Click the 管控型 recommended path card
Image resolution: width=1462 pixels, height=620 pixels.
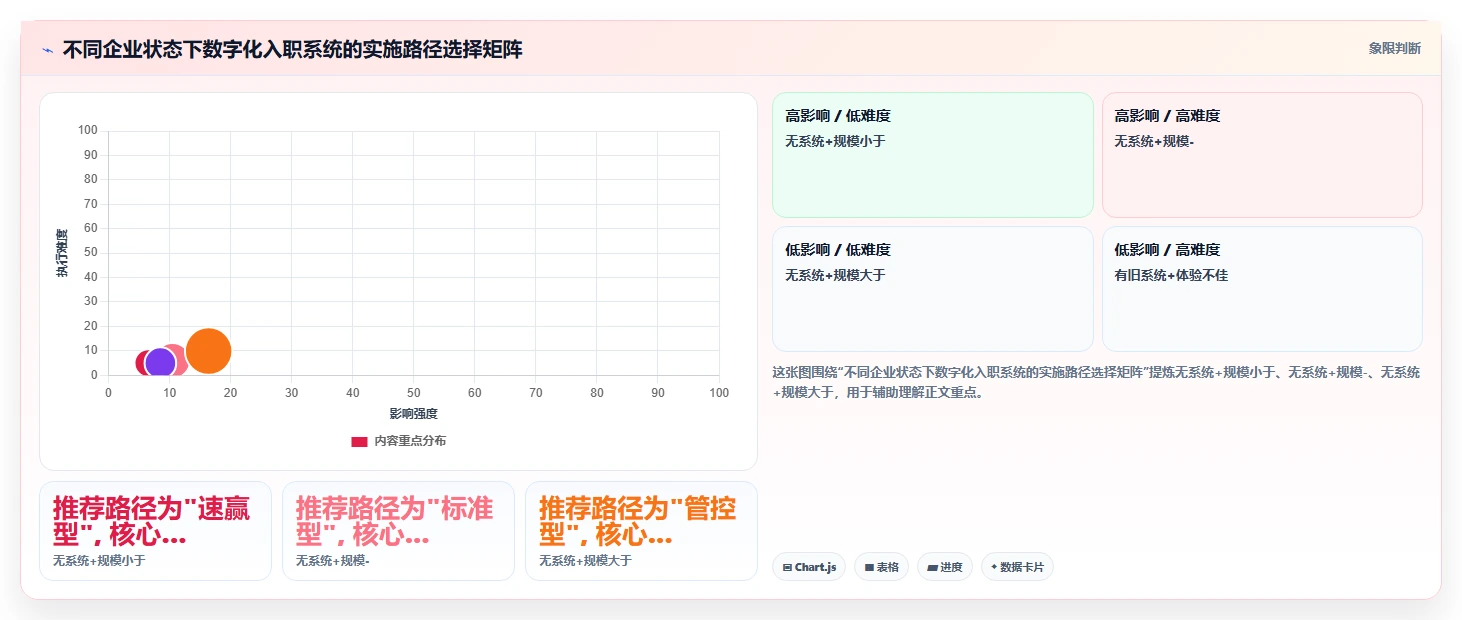coord(641,531)
